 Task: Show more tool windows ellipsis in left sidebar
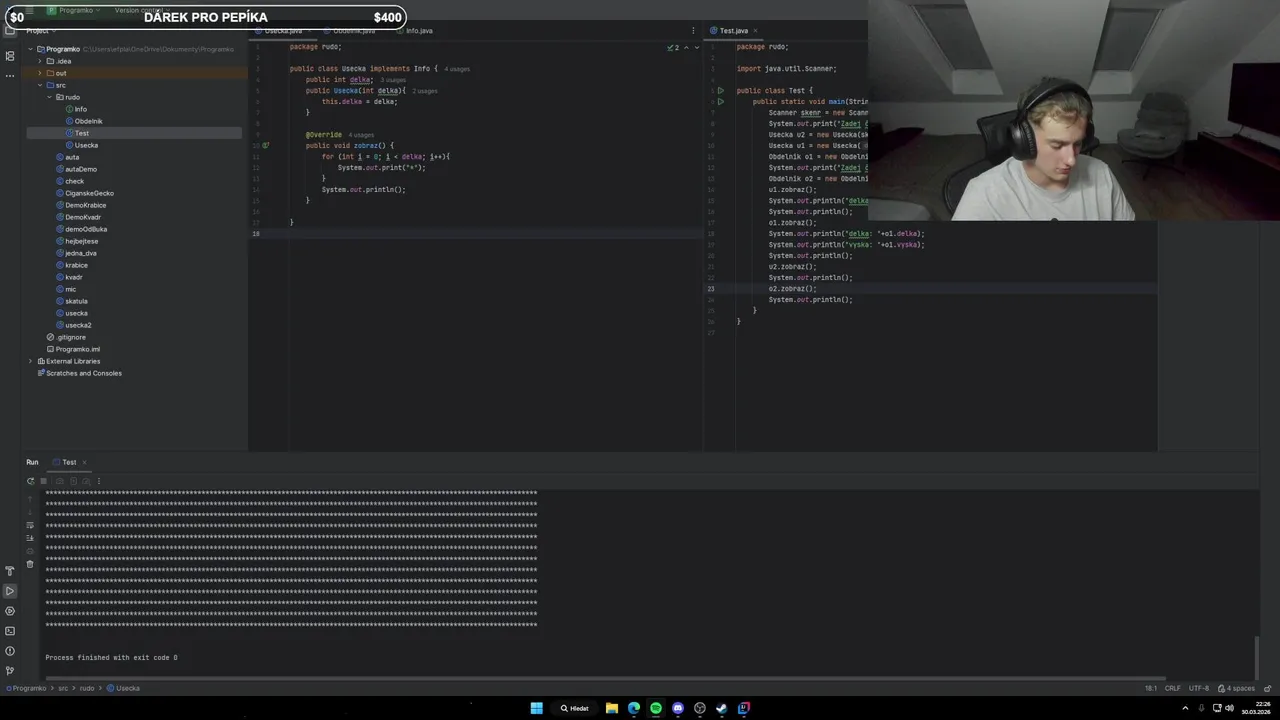click(10, 75)
